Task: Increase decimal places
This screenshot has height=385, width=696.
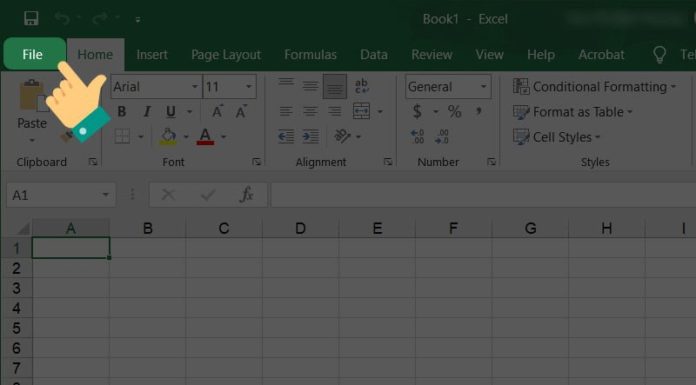Action: 418,136
